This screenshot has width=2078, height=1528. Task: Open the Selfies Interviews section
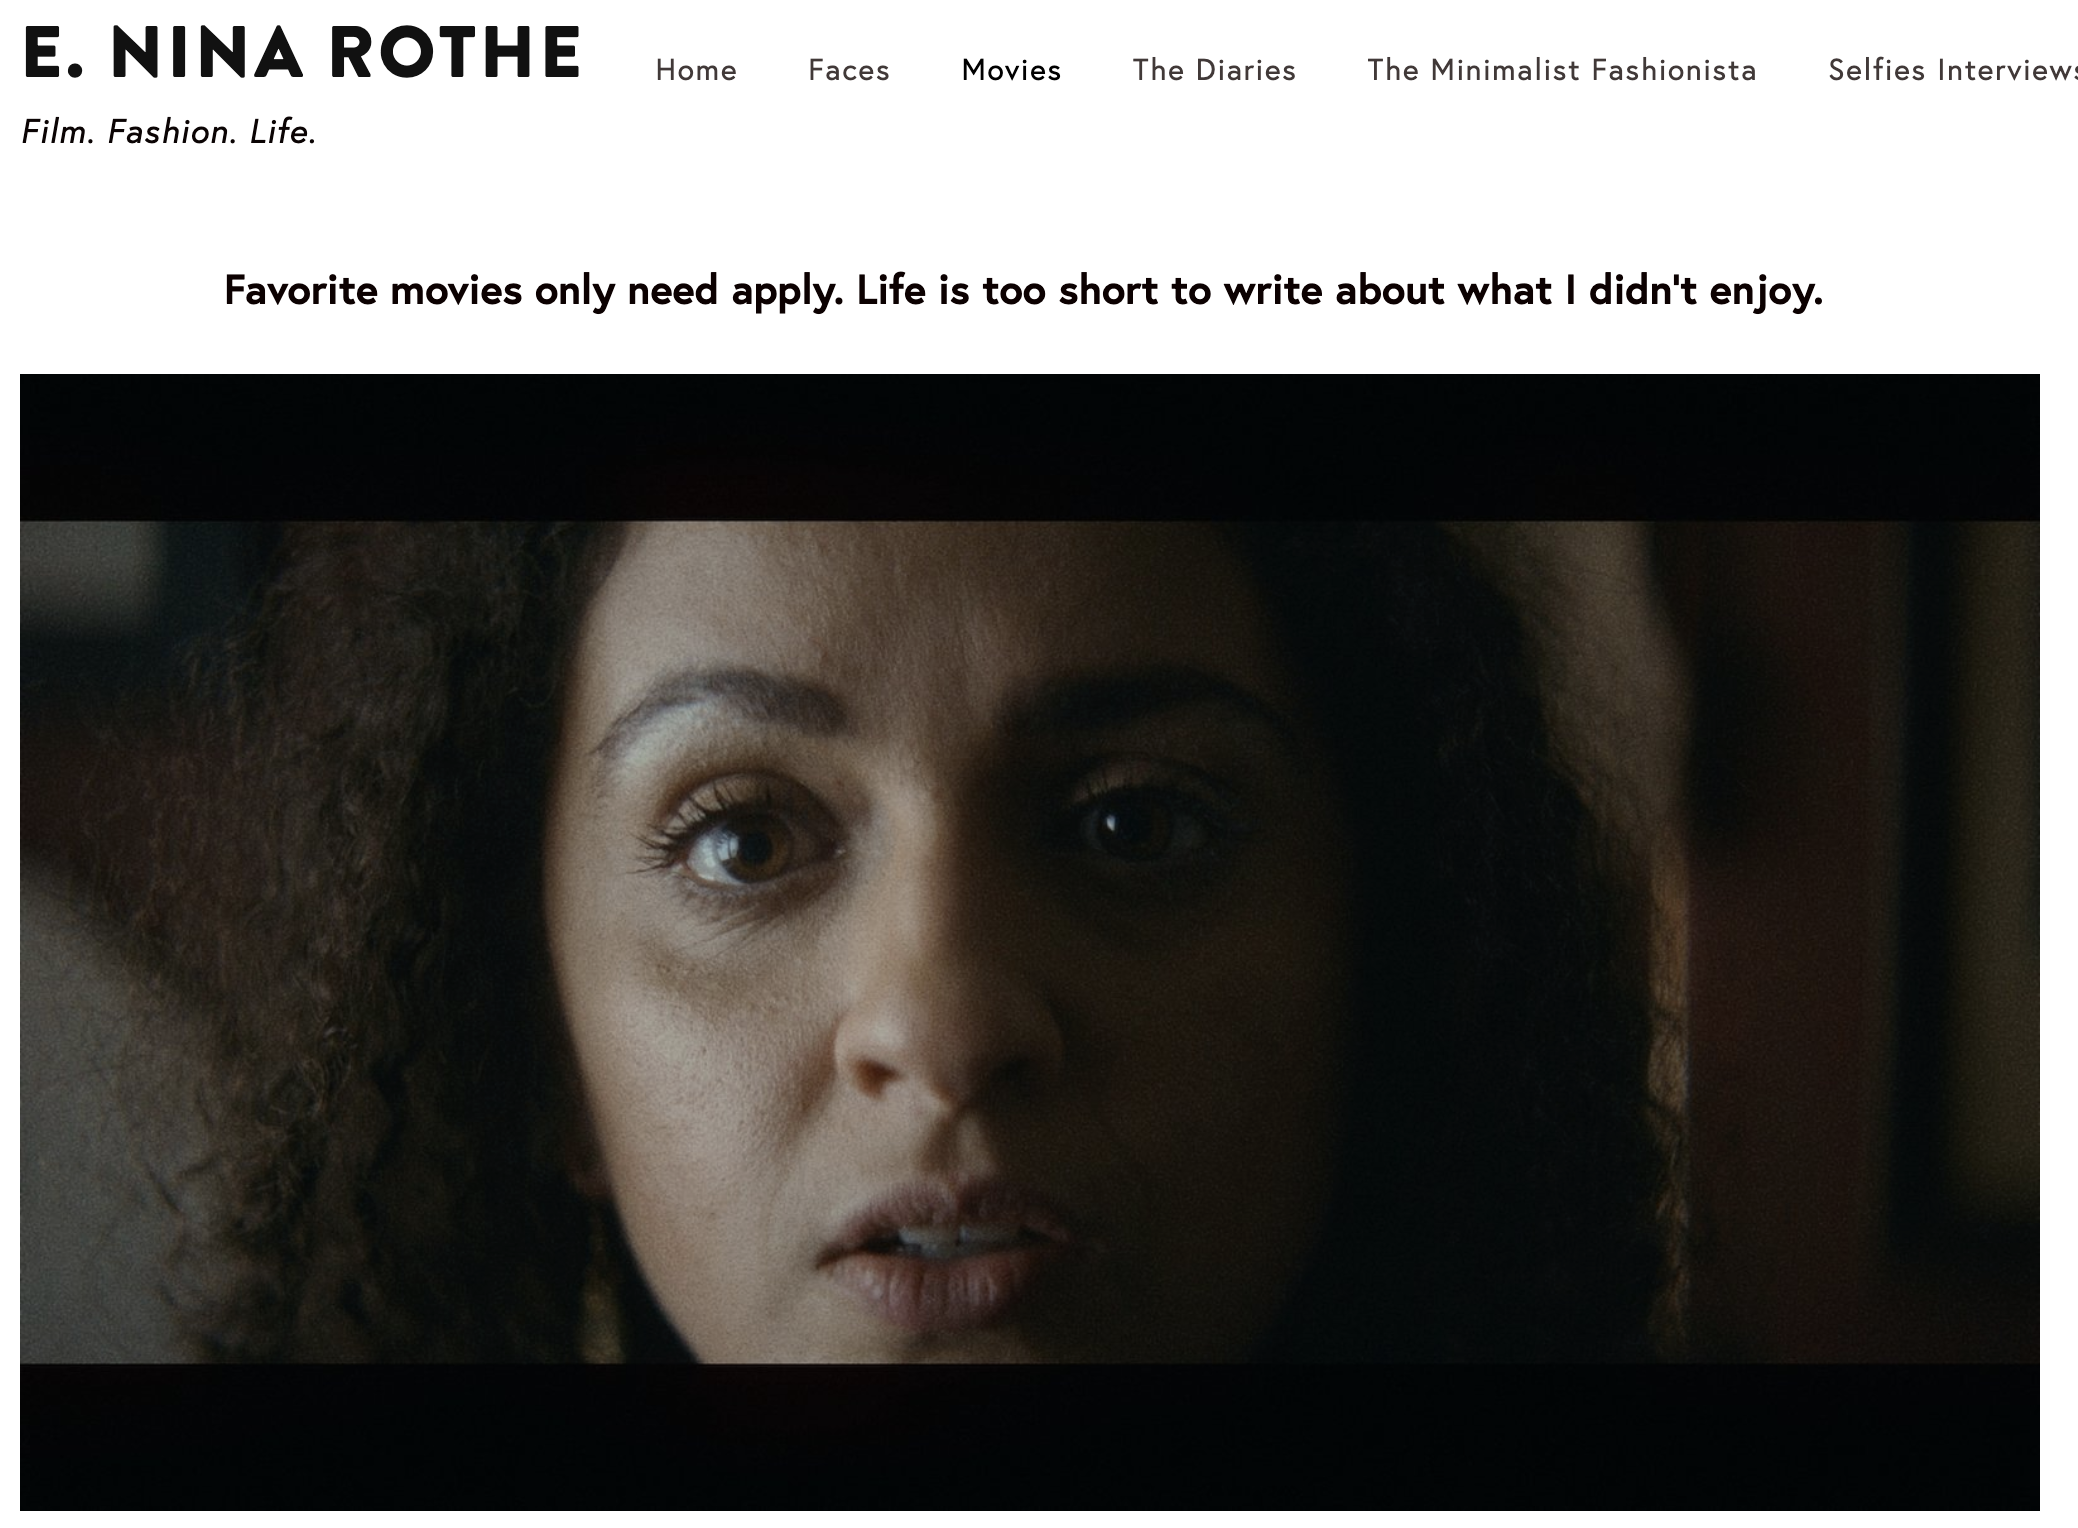1952,70
